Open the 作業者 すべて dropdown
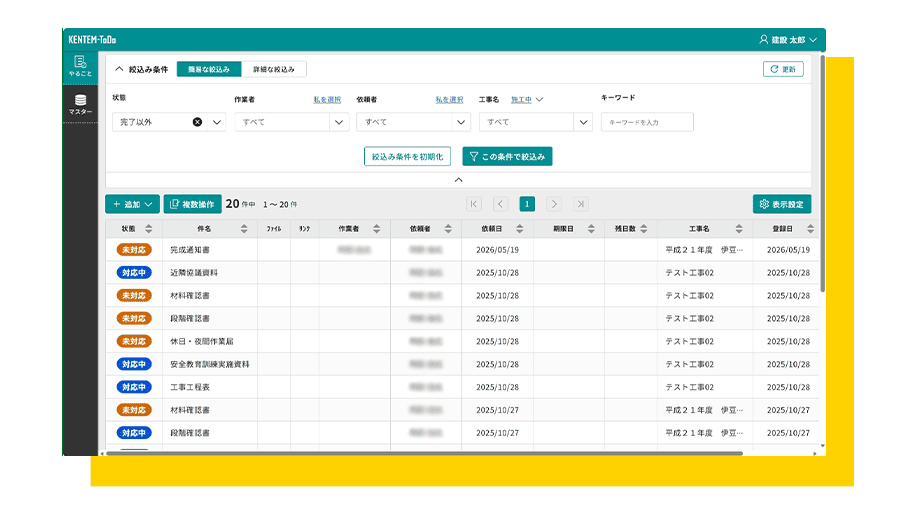Viewport: 916px width, 515px height. (x=292, y=122)
